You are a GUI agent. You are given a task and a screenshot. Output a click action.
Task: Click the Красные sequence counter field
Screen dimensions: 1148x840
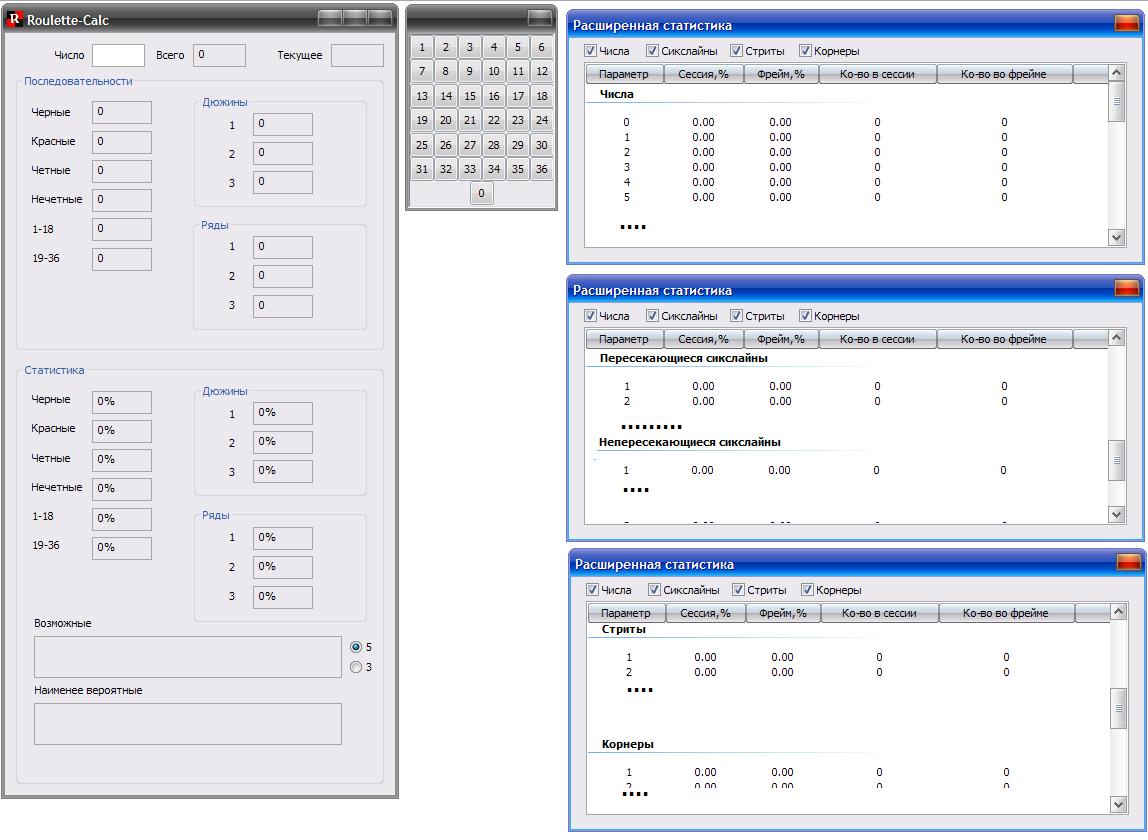pos(122,141)
